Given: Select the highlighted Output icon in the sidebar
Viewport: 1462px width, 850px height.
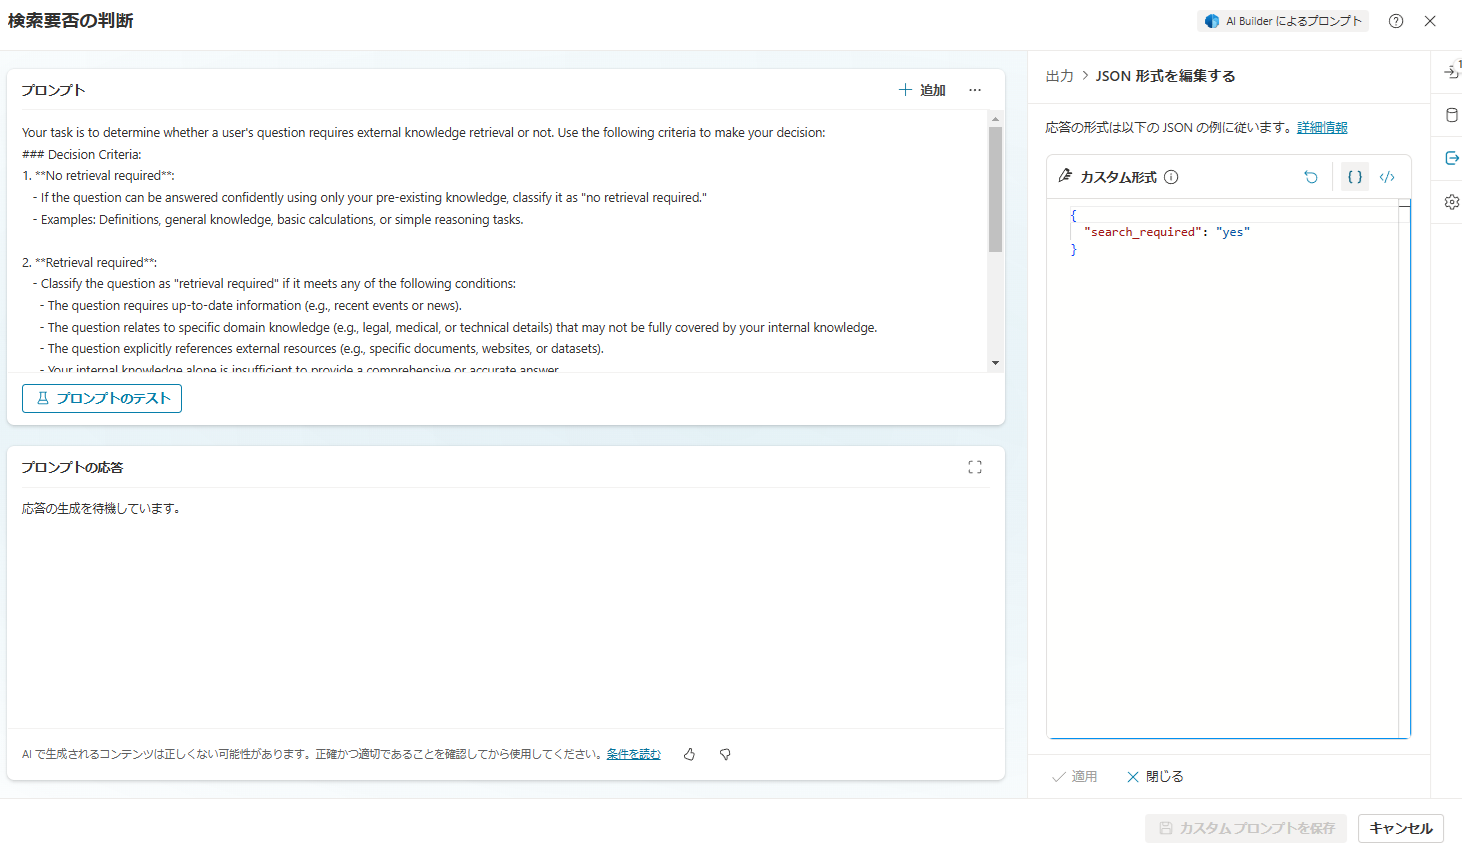Looking at the screenshot, I should pyautogui.click(x=1451, y=157).
